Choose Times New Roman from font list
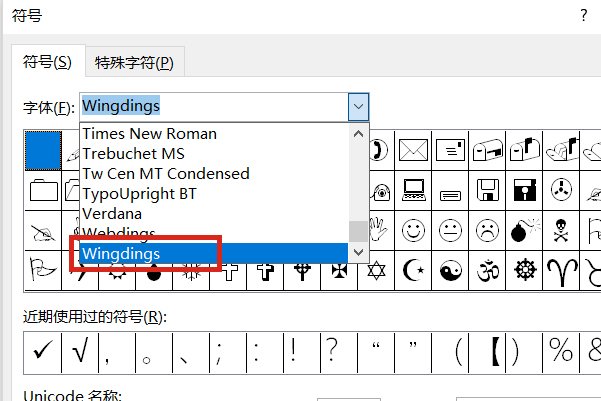Image resolution: width=601 pixels, height=401 pixels. 214,133
